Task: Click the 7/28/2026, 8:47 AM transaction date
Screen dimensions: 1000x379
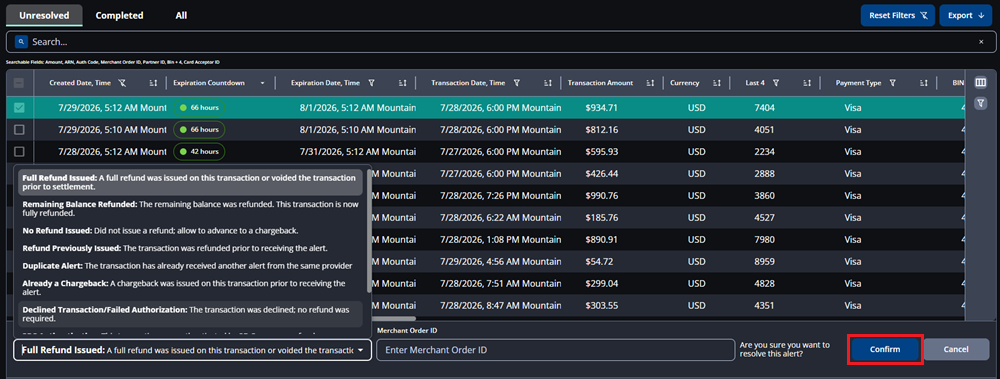Action: (x=501, y=306)
